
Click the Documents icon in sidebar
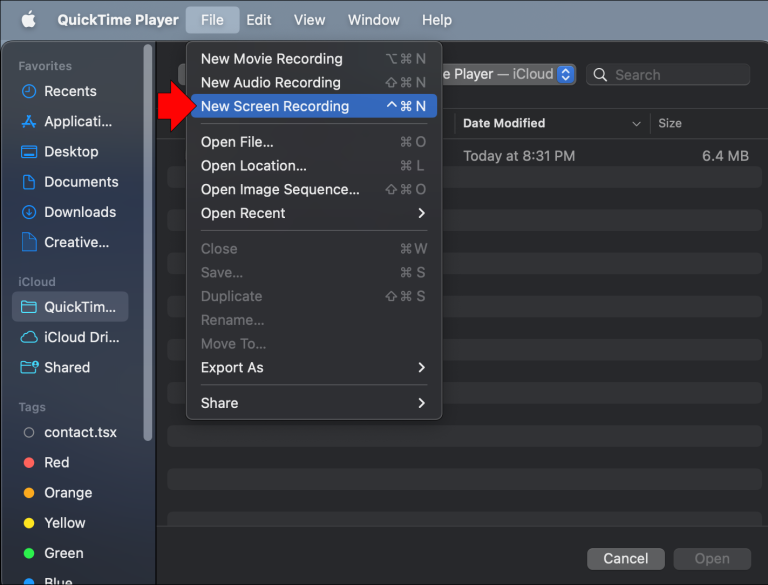coord(28,182)
